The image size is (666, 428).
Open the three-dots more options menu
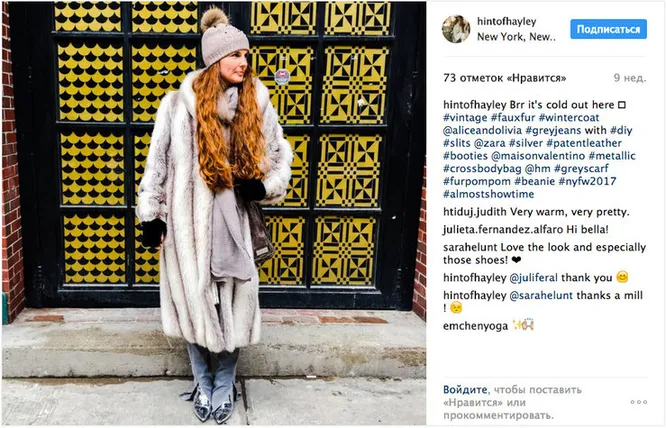[638, 402]
